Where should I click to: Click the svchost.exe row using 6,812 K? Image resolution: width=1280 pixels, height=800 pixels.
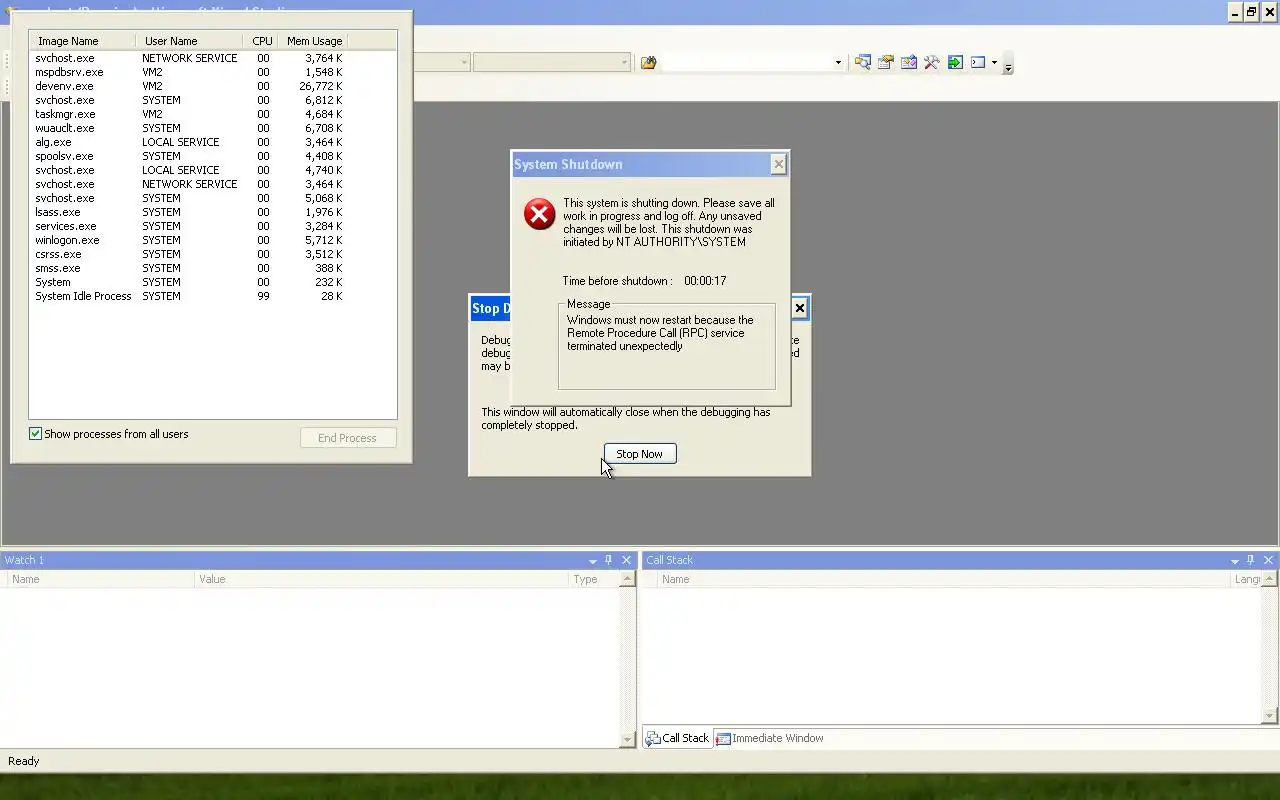tap(190, 100)
